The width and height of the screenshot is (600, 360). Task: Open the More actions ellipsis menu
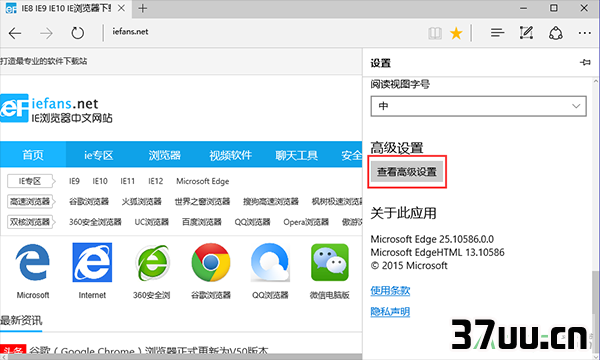pyautogui.click(x=584, y=33)
